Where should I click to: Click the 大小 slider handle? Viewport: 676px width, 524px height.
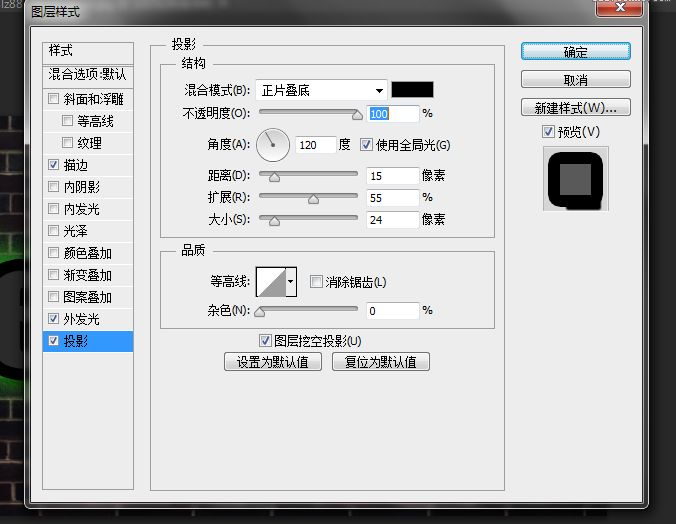click(275, 221)
